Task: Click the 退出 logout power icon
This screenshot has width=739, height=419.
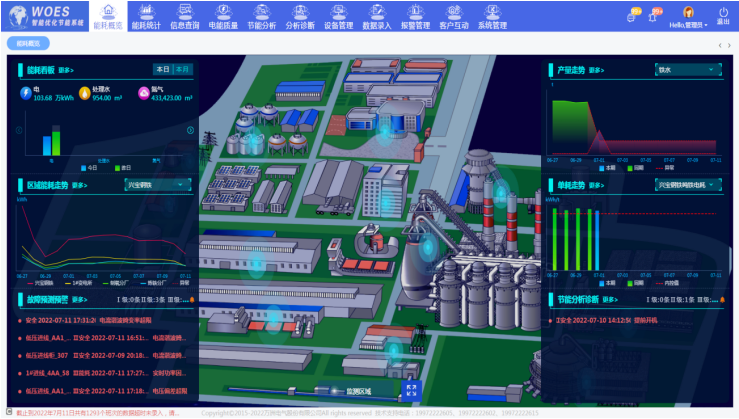Action: 723,12
